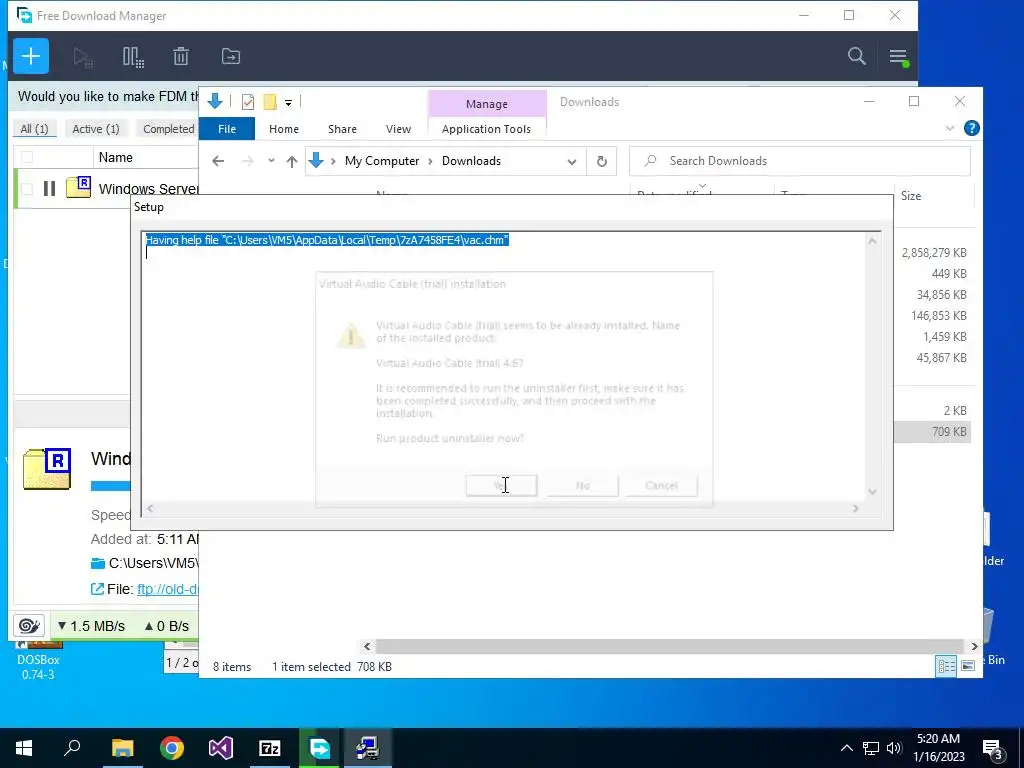The width and height of the screenshot is (1024, 768).
Task: Open the Setup installer taskbar icon
Action: 368,748
